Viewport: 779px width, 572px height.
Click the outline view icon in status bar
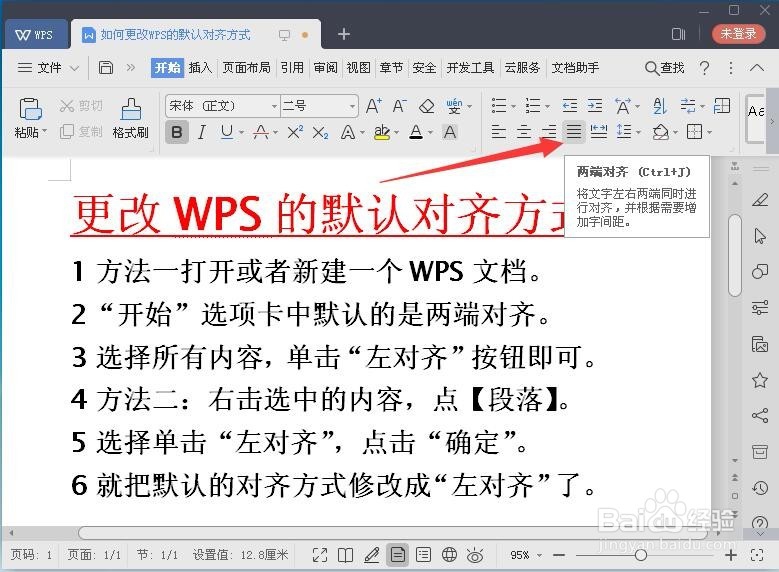(x=423, y=555)
